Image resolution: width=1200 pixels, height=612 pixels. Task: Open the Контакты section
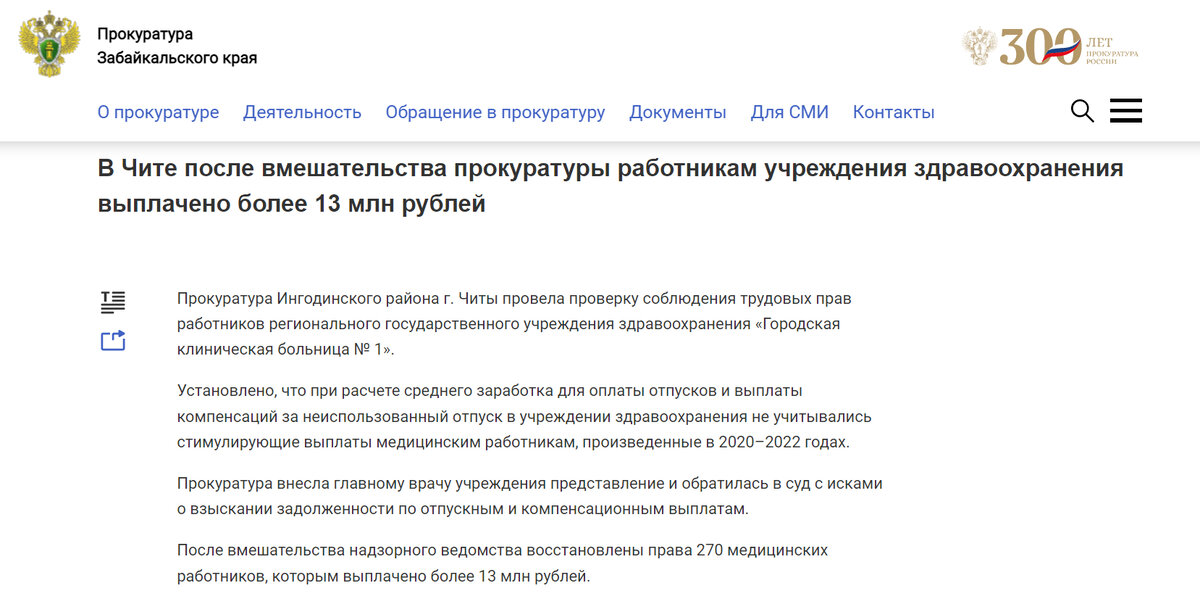pyautogui.click(x=893, y=112)
